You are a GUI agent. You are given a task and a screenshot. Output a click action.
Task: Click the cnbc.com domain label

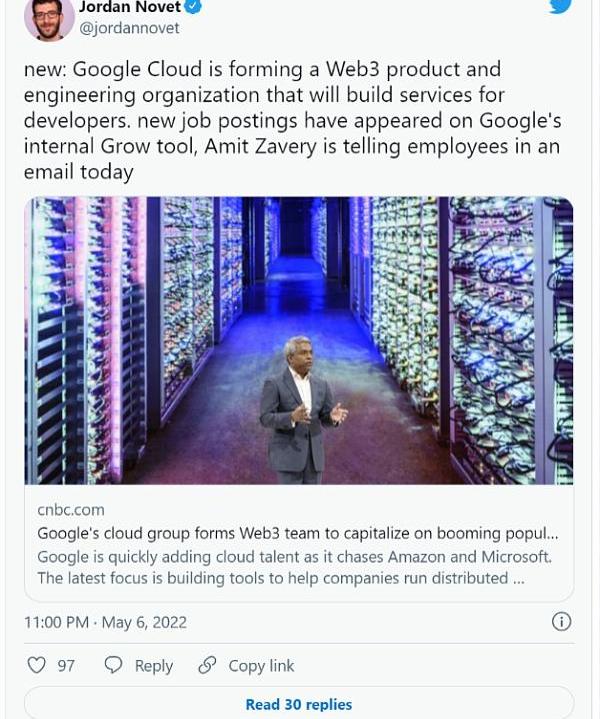pyautogui.click(x=71, y=510)
